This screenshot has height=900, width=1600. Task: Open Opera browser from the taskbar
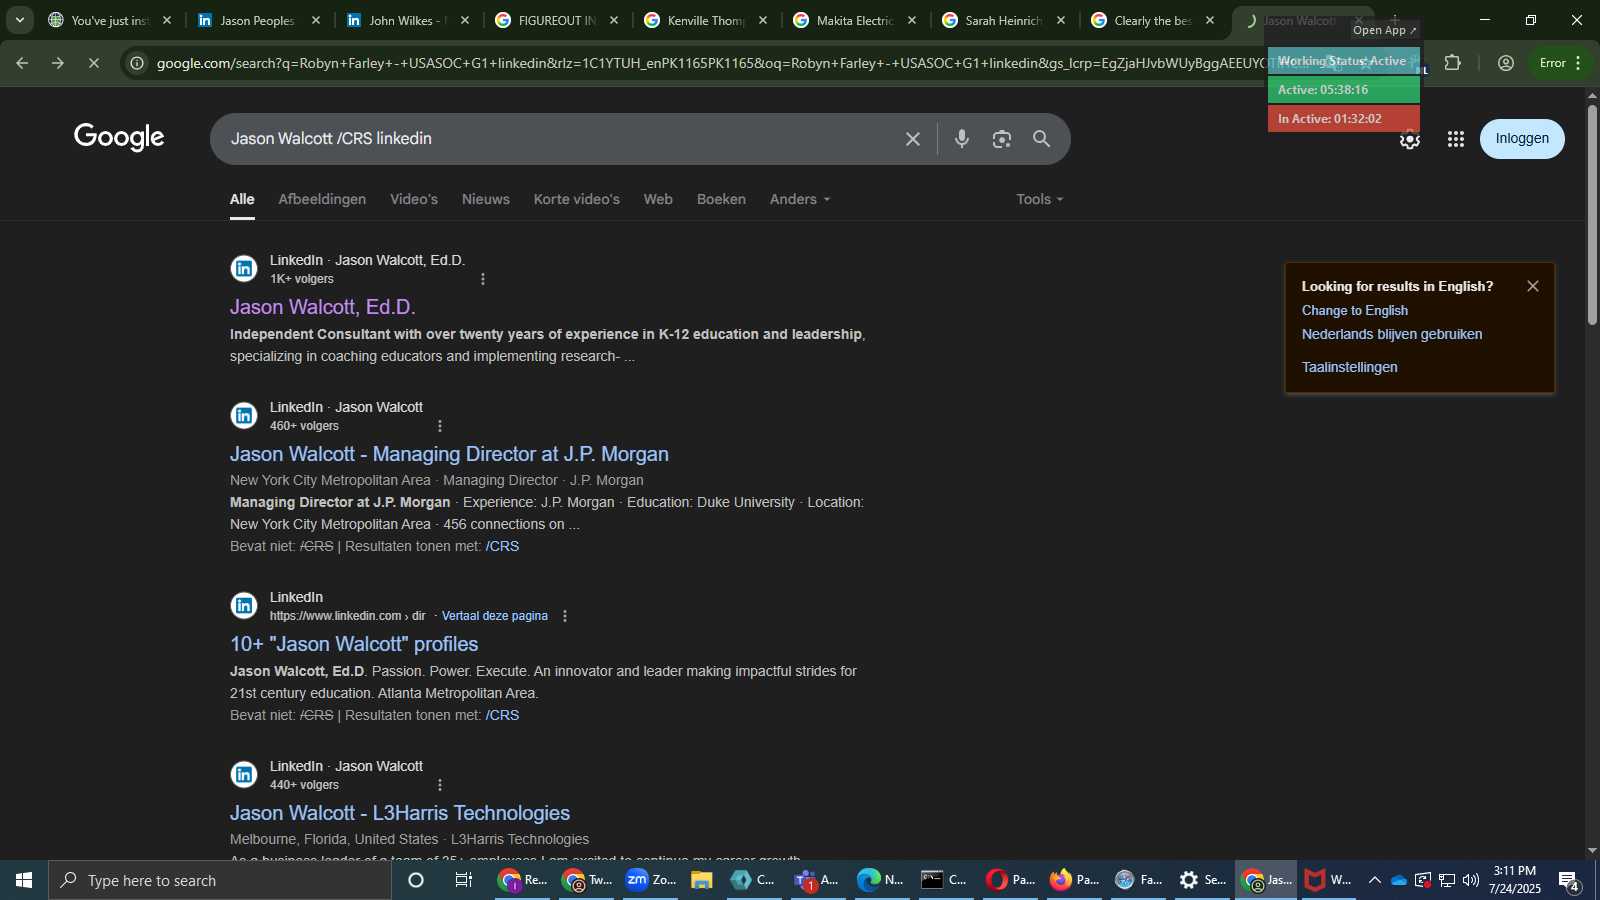(1010, 880)
